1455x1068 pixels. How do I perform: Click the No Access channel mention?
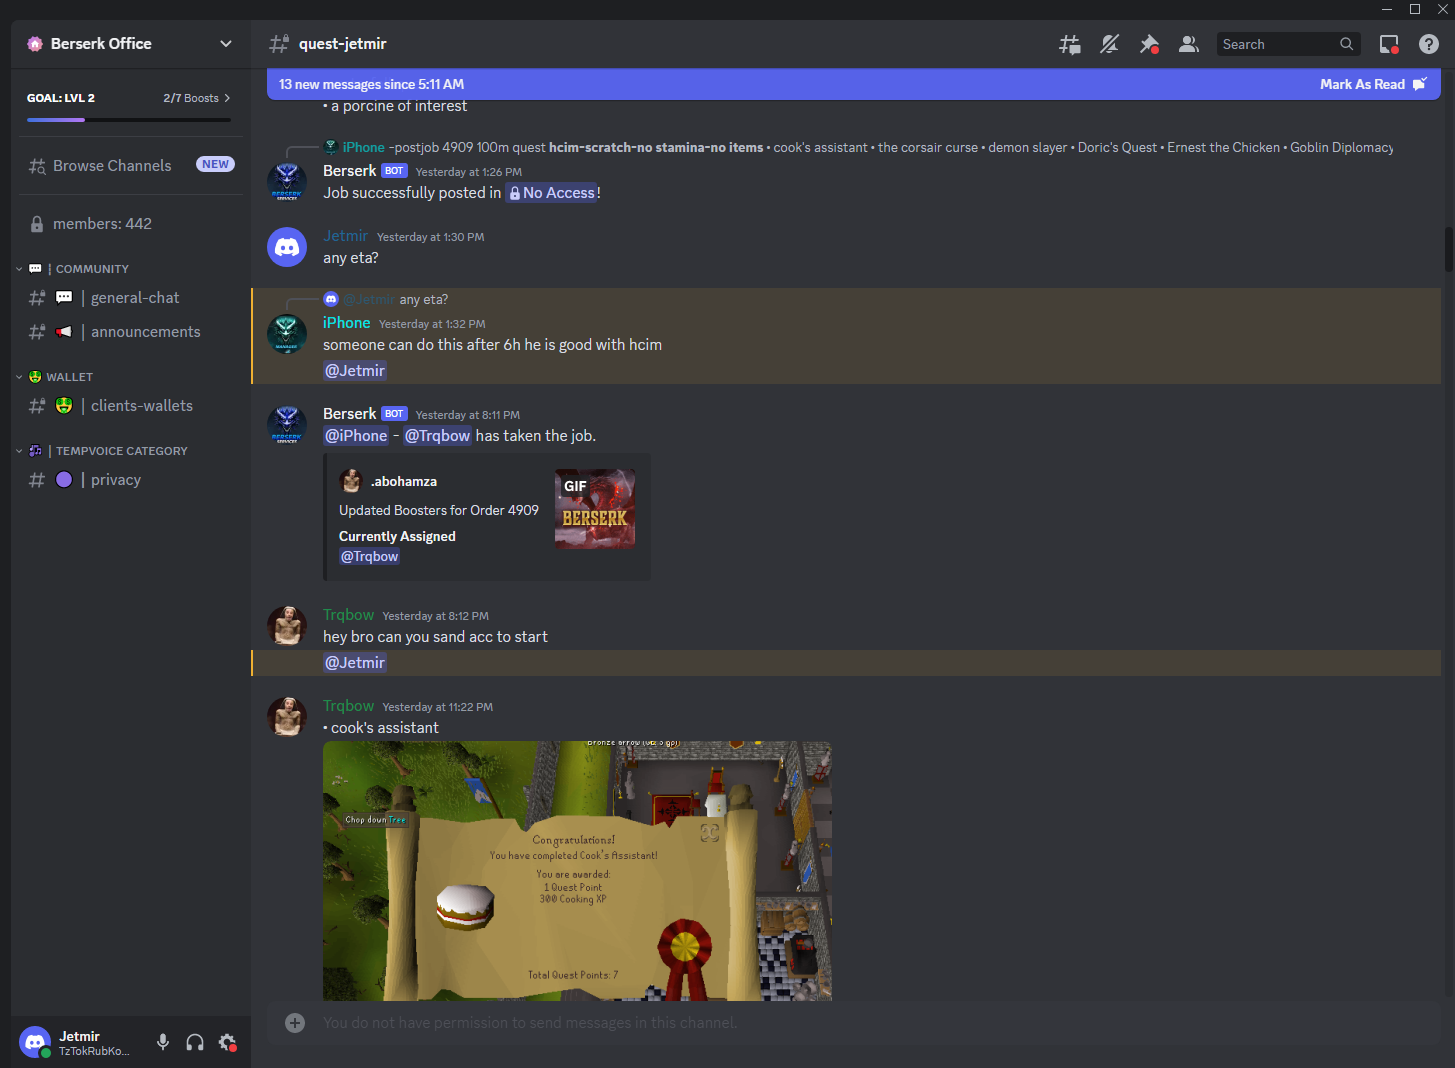pyautogui.click(x=553, y=193)
